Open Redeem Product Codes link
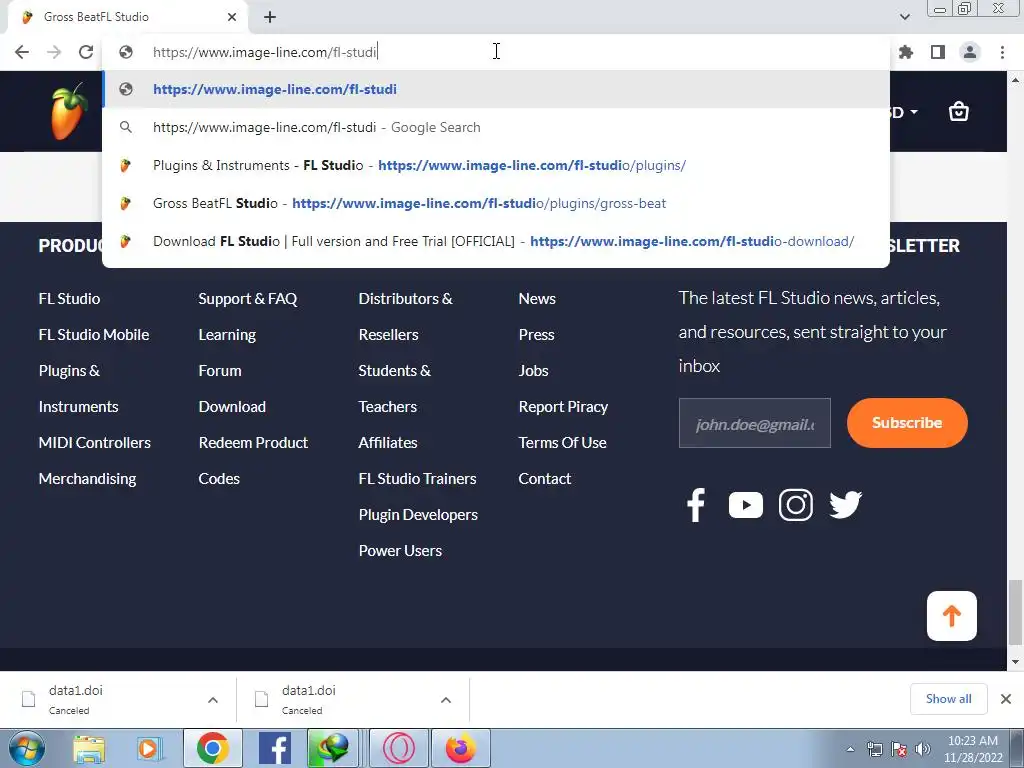This screenshot has width=1024, height=768. coord(253,460)
